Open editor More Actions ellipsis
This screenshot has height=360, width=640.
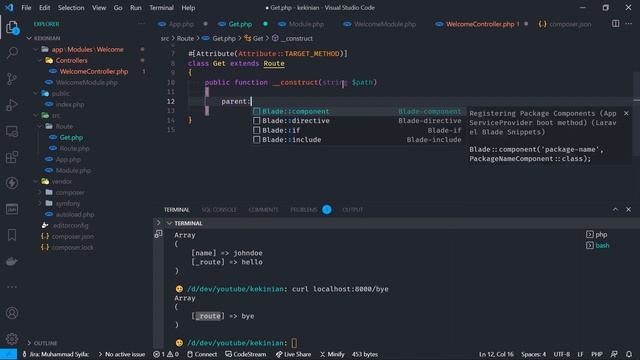629,24
